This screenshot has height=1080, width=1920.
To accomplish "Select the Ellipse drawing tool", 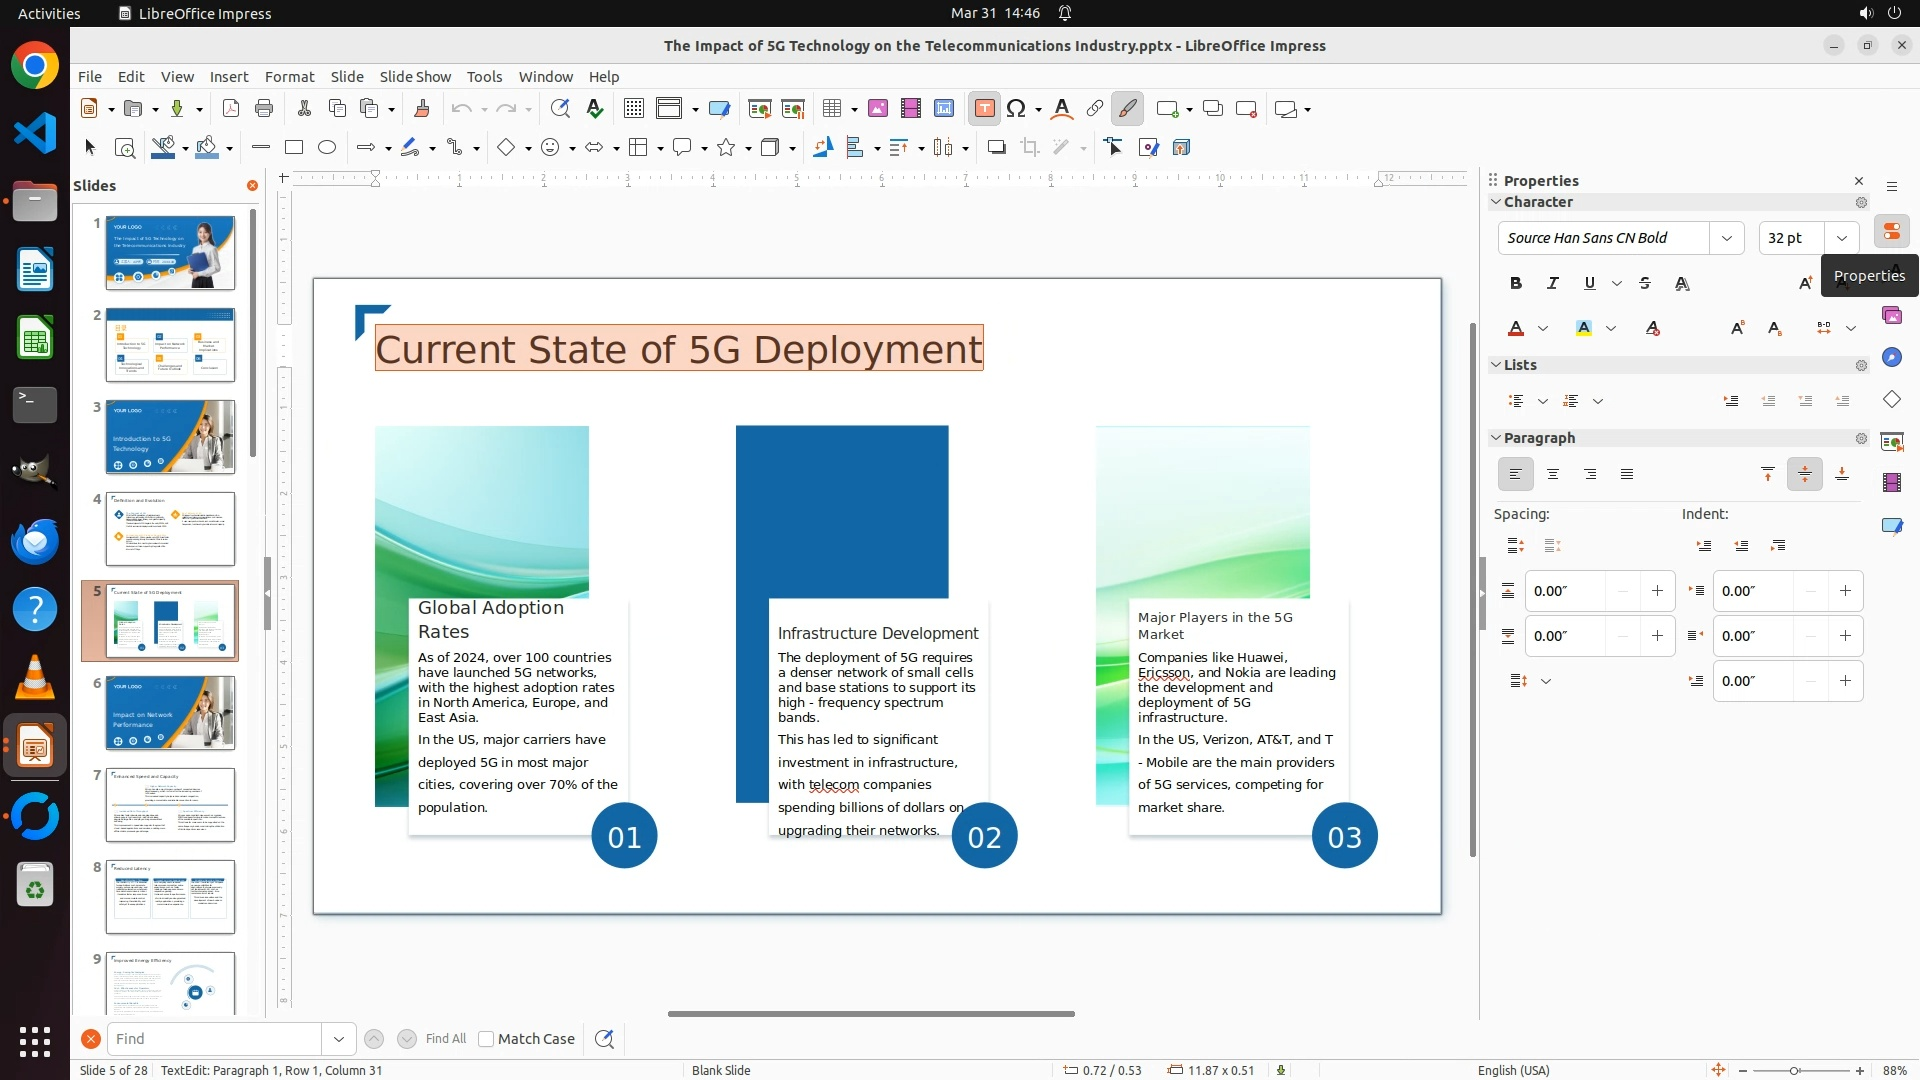I will 326,148.
